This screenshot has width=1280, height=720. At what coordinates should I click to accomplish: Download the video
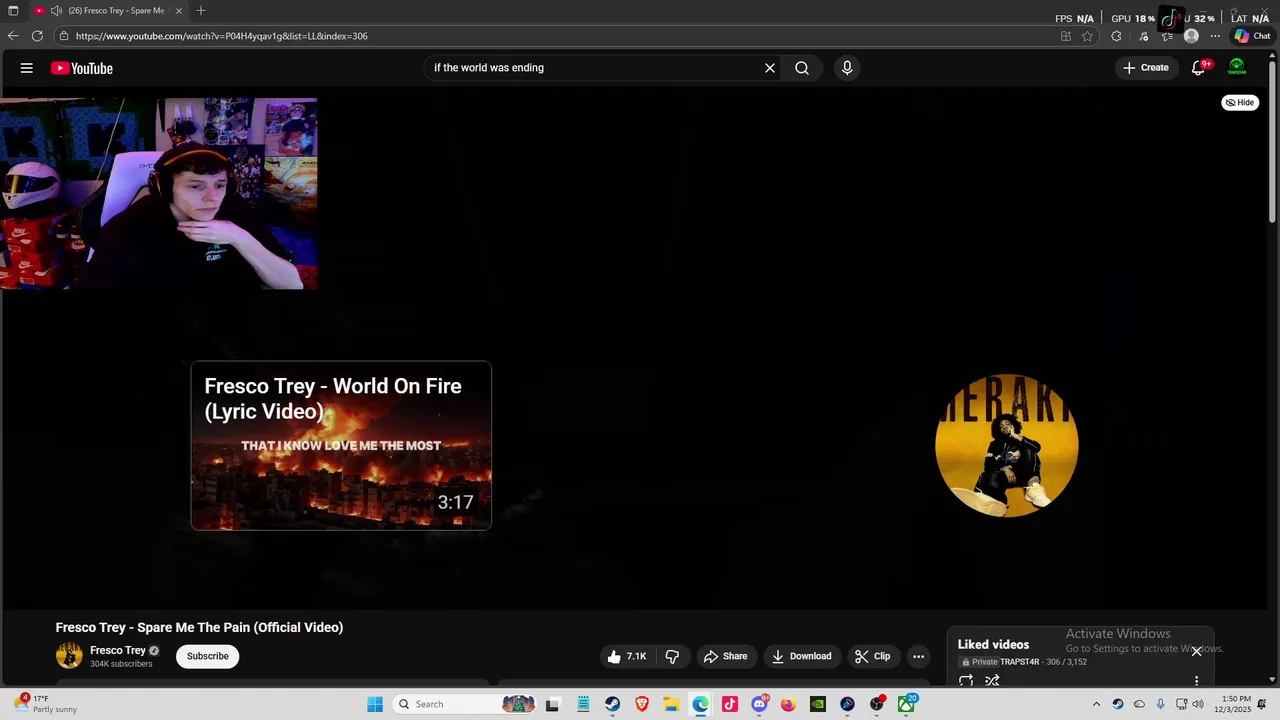tap(802, 656)
